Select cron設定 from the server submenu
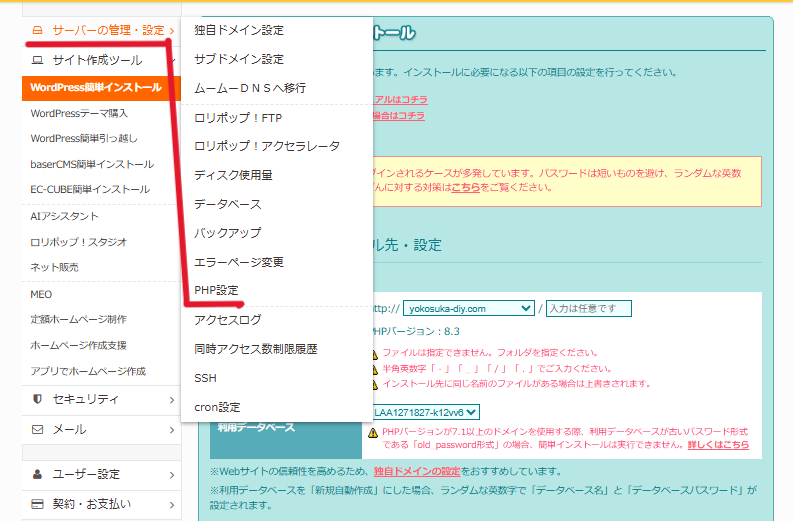Image resolution: width=793 pixels, height=521 pixels. (217, 407)
